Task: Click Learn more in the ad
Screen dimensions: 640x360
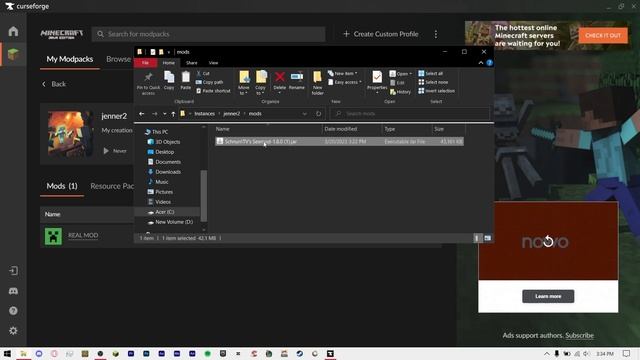Action: coord(548,296)
